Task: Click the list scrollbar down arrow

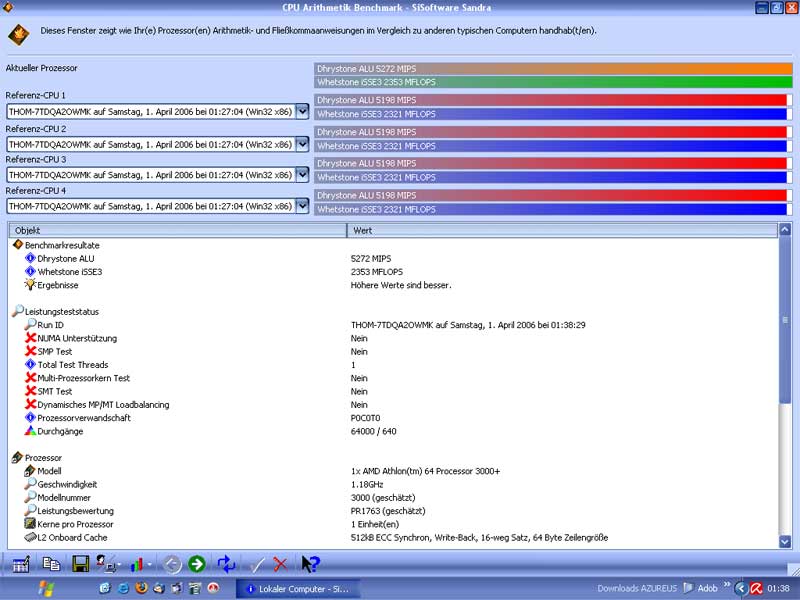Action: tap(785, 541)
